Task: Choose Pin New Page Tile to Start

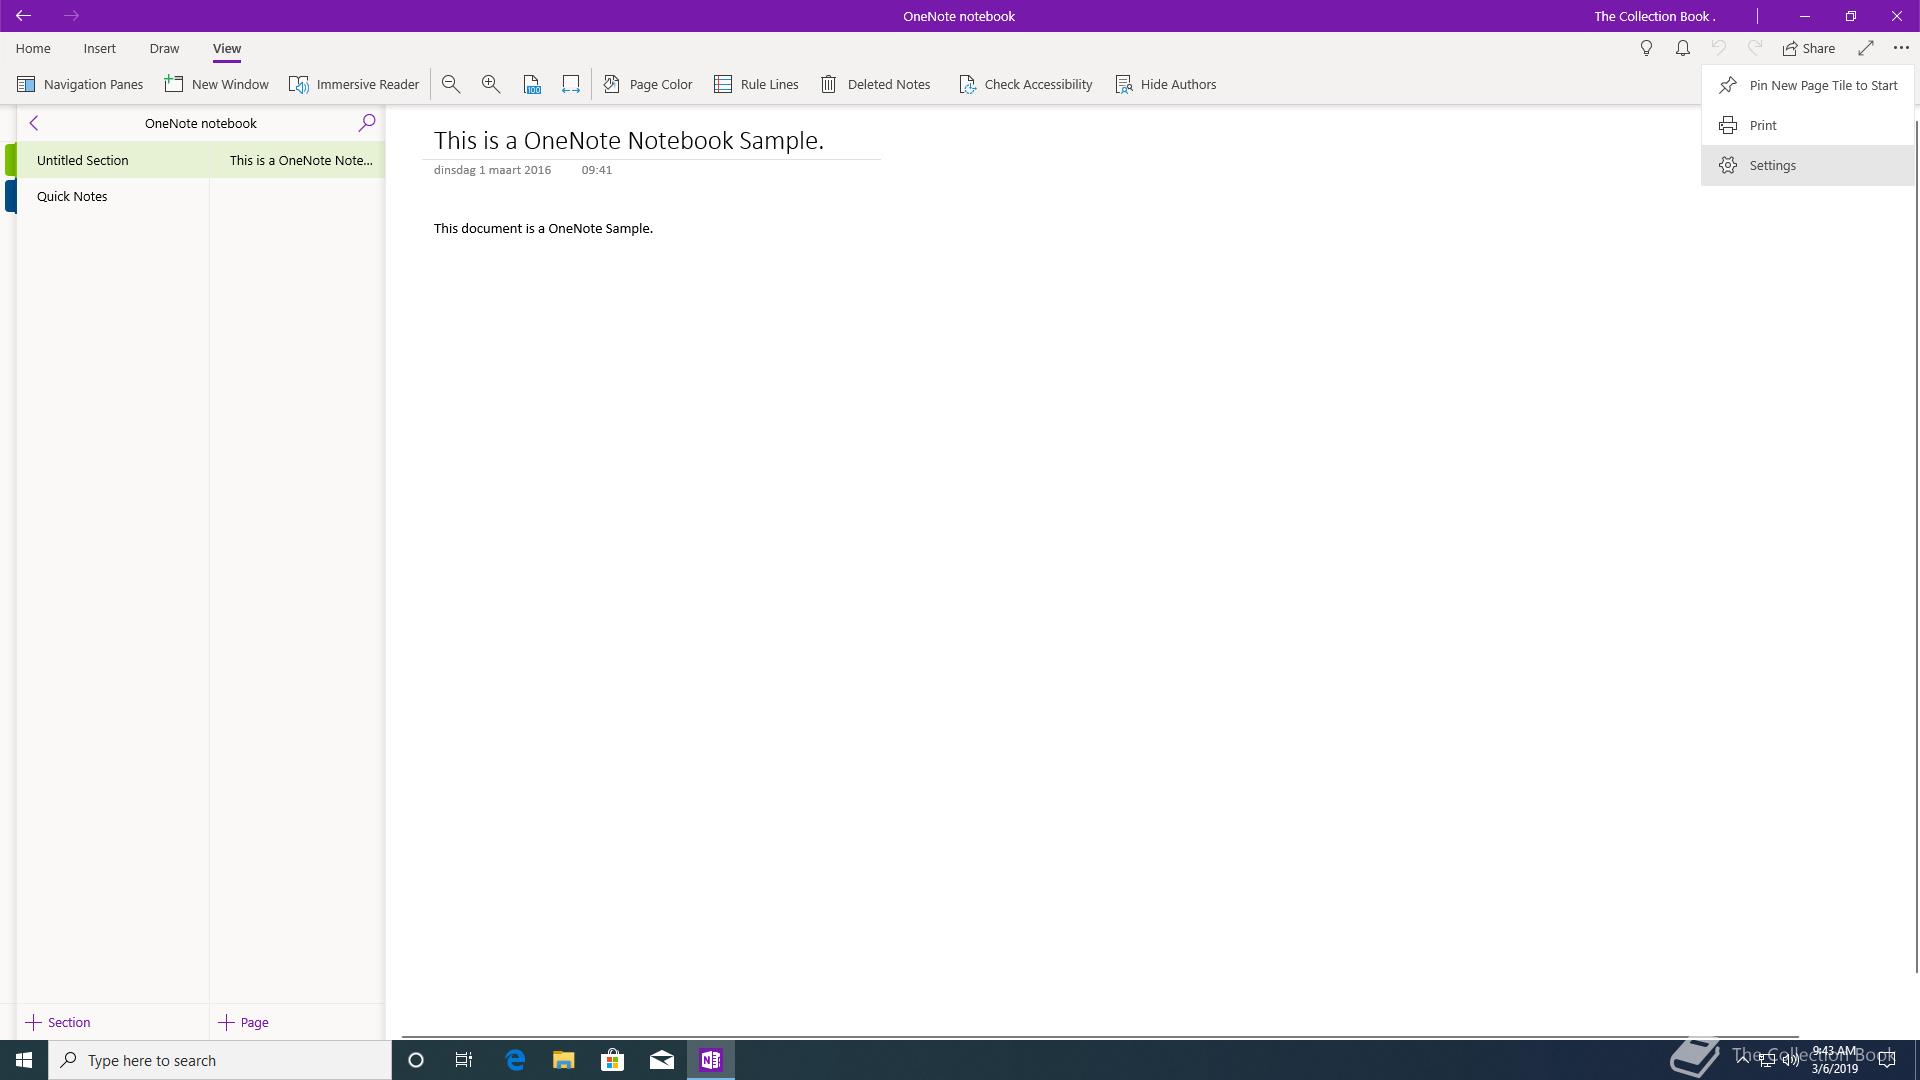Action: [1808, 85]
